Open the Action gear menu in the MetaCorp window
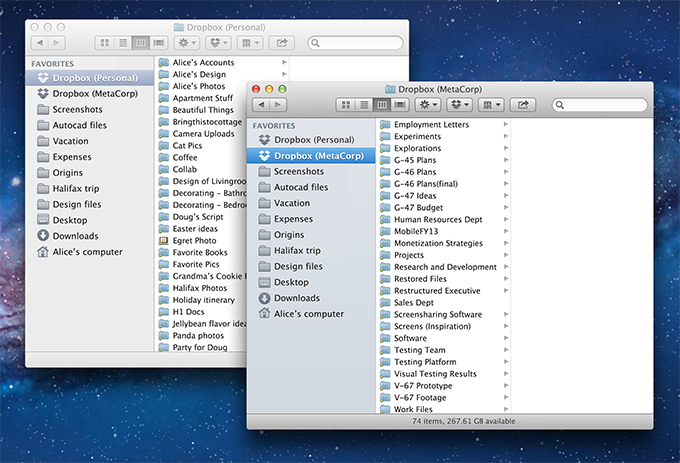This screenshot has width=680, height=463. coord(427,105)
